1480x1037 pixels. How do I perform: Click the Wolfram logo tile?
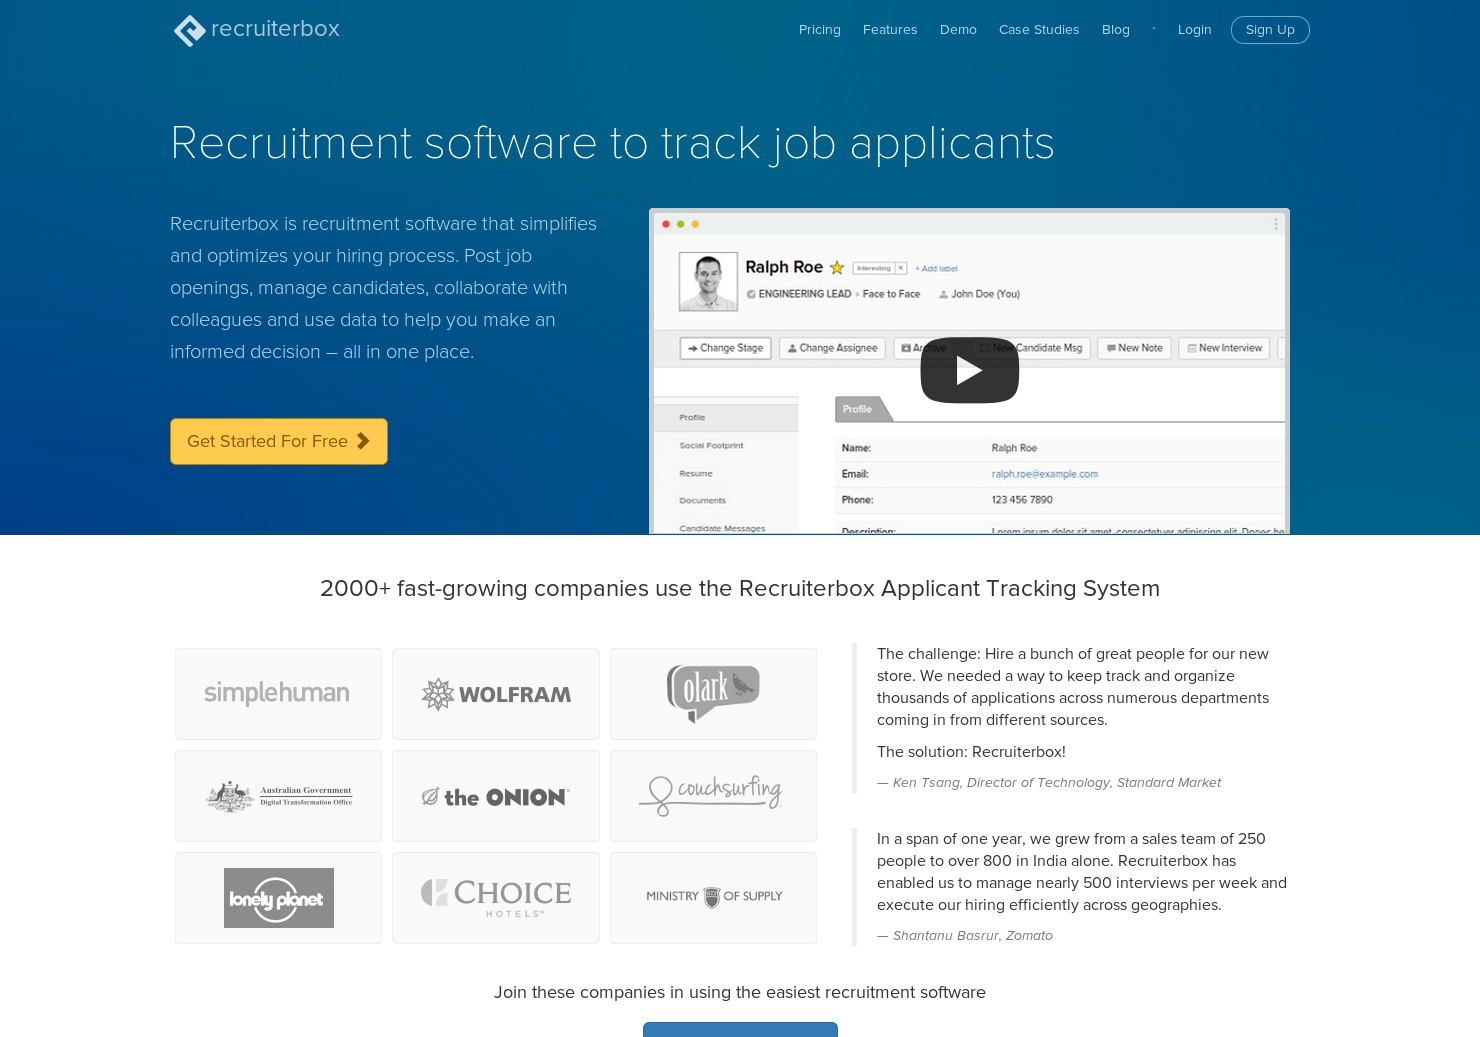pyautogui.click(x=496, y=694)
